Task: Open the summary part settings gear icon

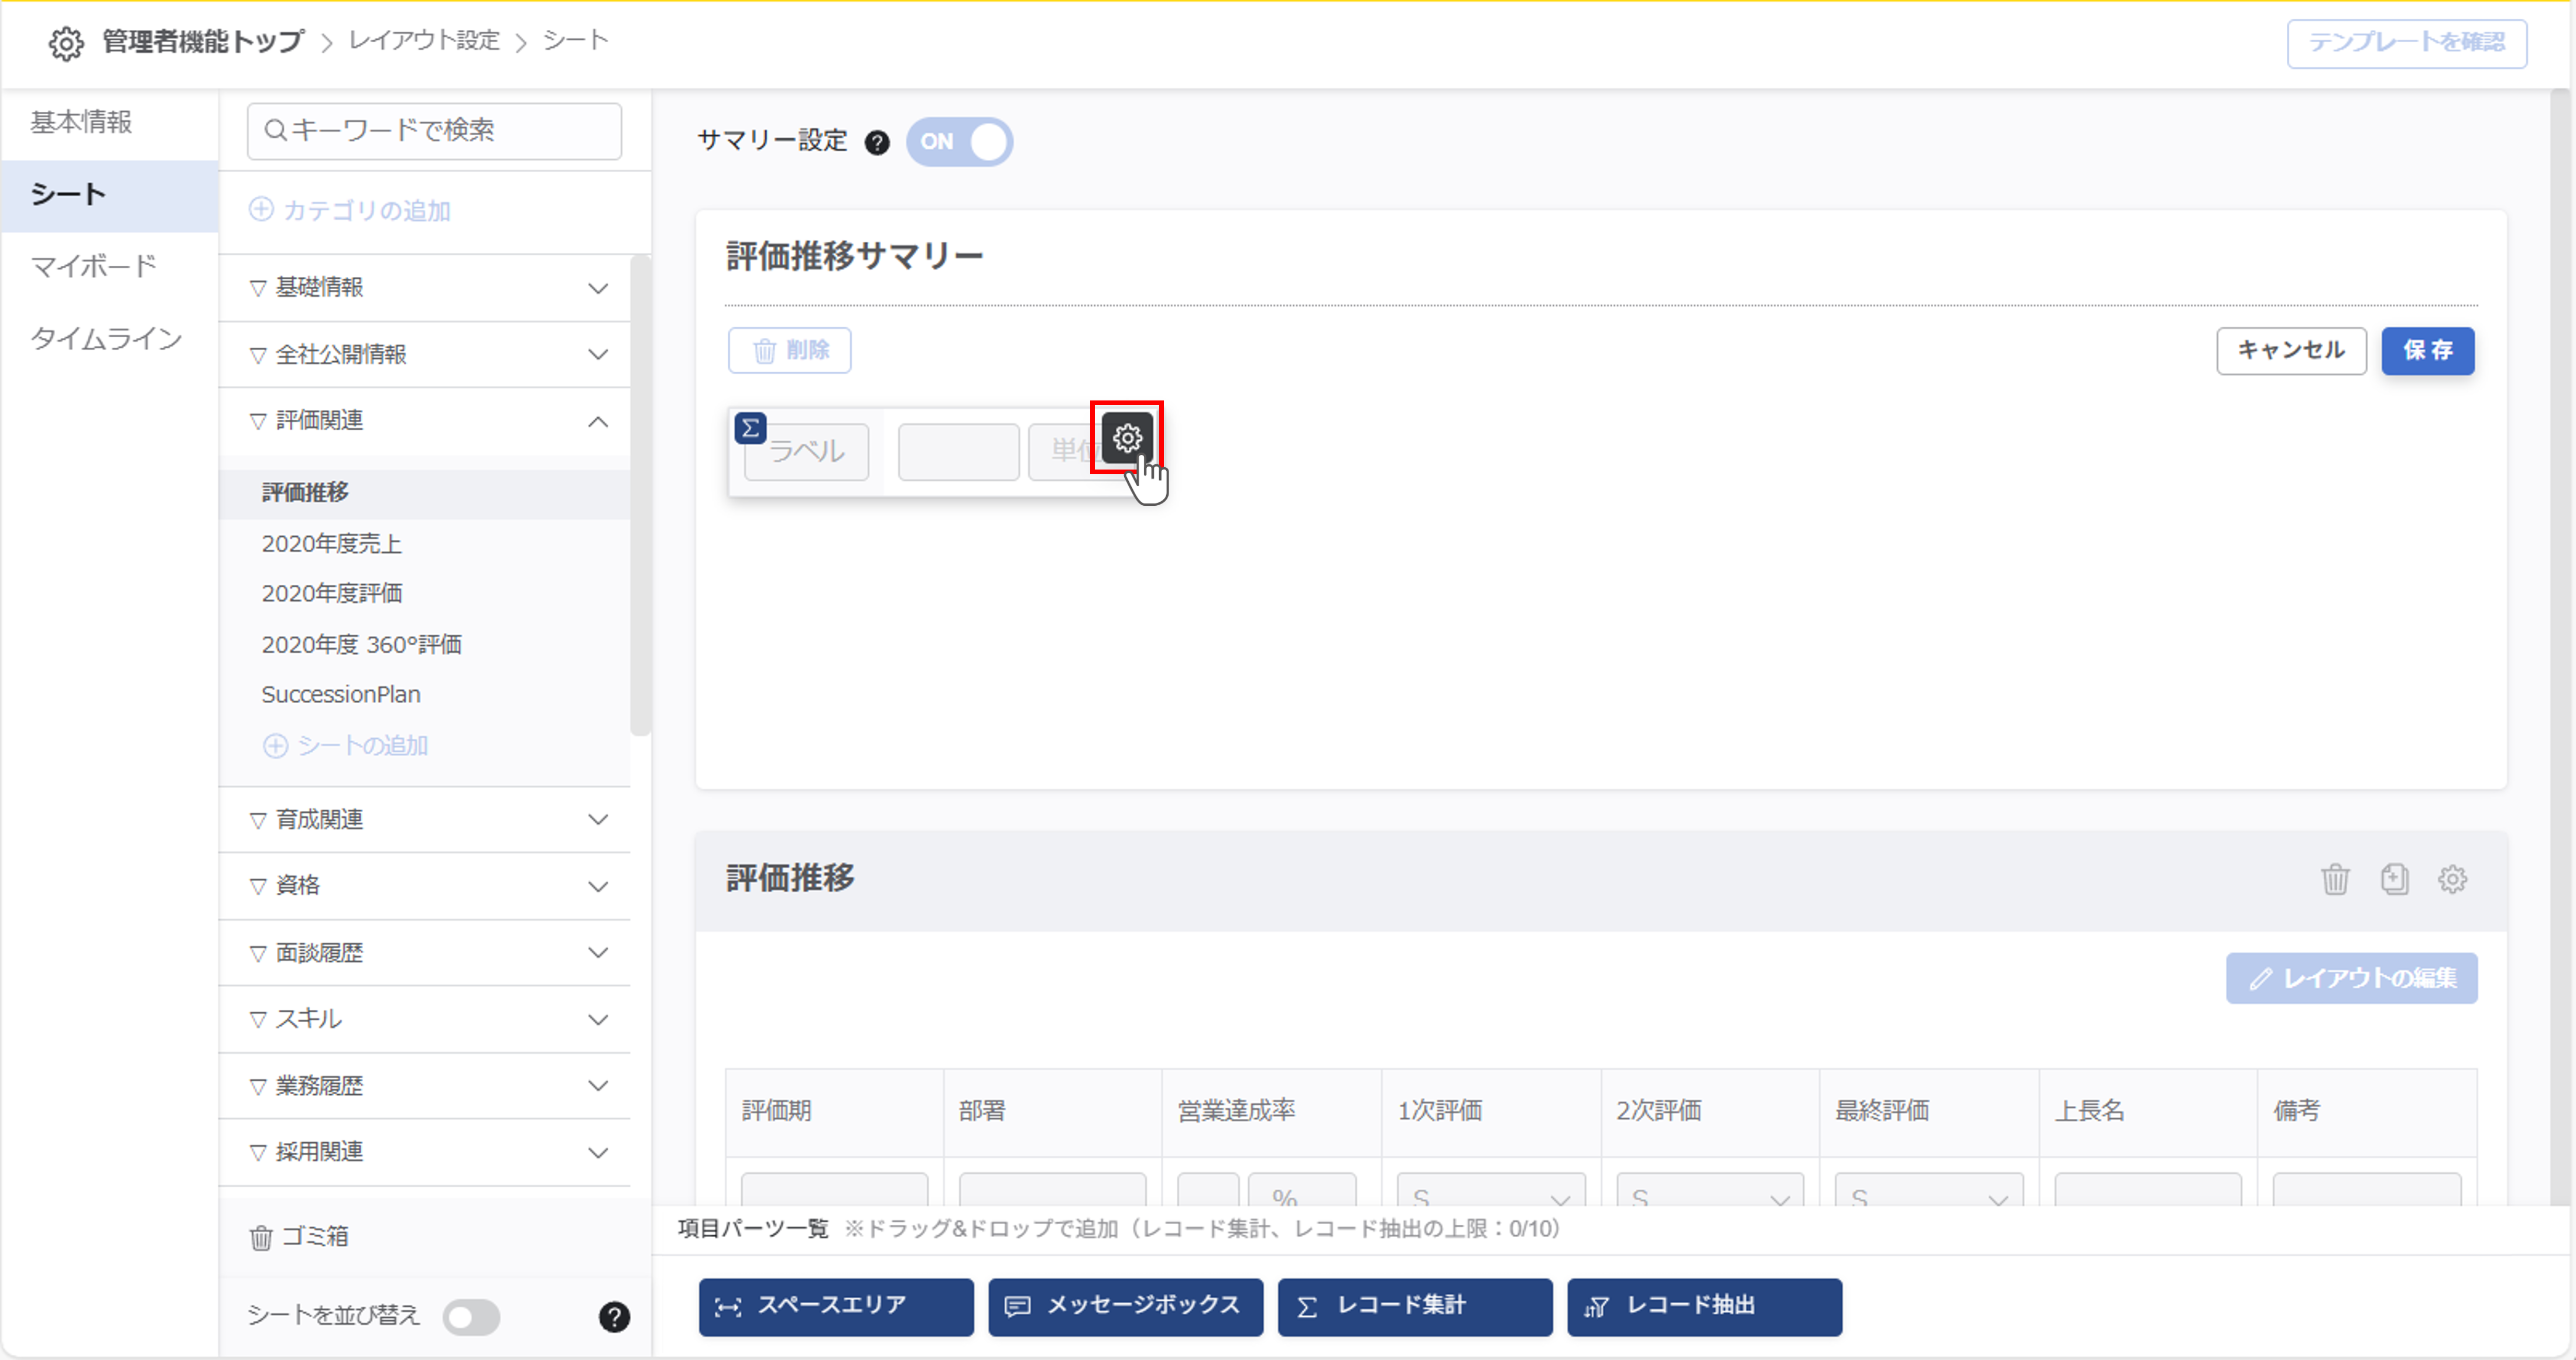Action: [x=1127, y=437]
